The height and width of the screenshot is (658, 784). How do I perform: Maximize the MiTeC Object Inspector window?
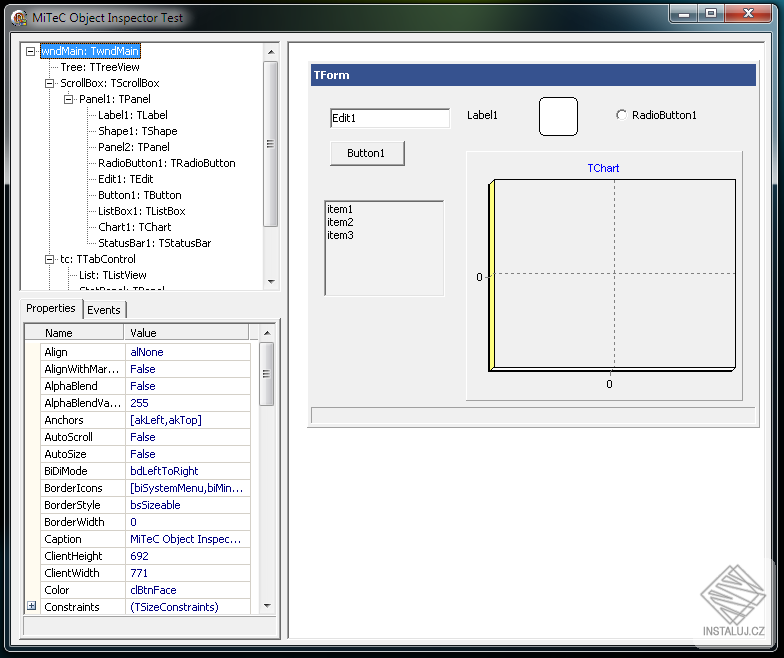710,14
